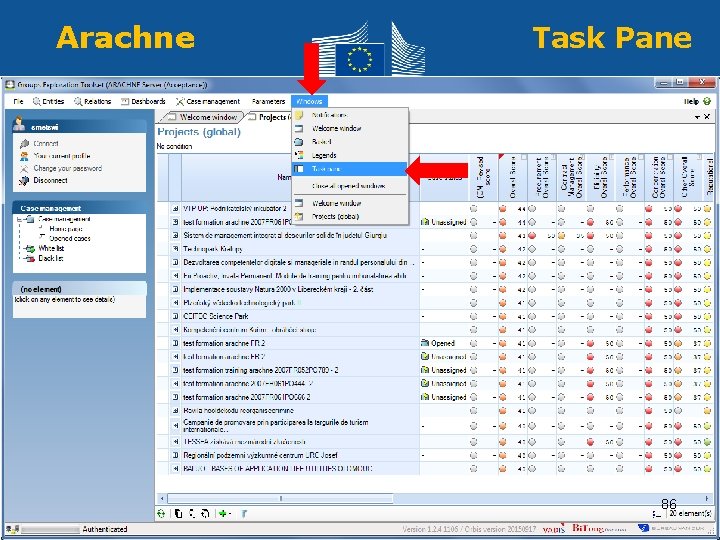This screenshot has width=720, height=540.
Task: Click the Your current profile icon
Action: pyautogui.click(x=24, y=156)
